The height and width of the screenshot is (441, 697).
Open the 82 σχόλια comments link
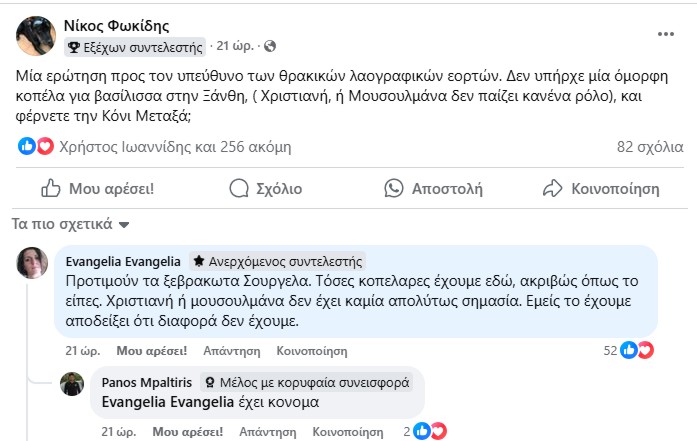649,147
